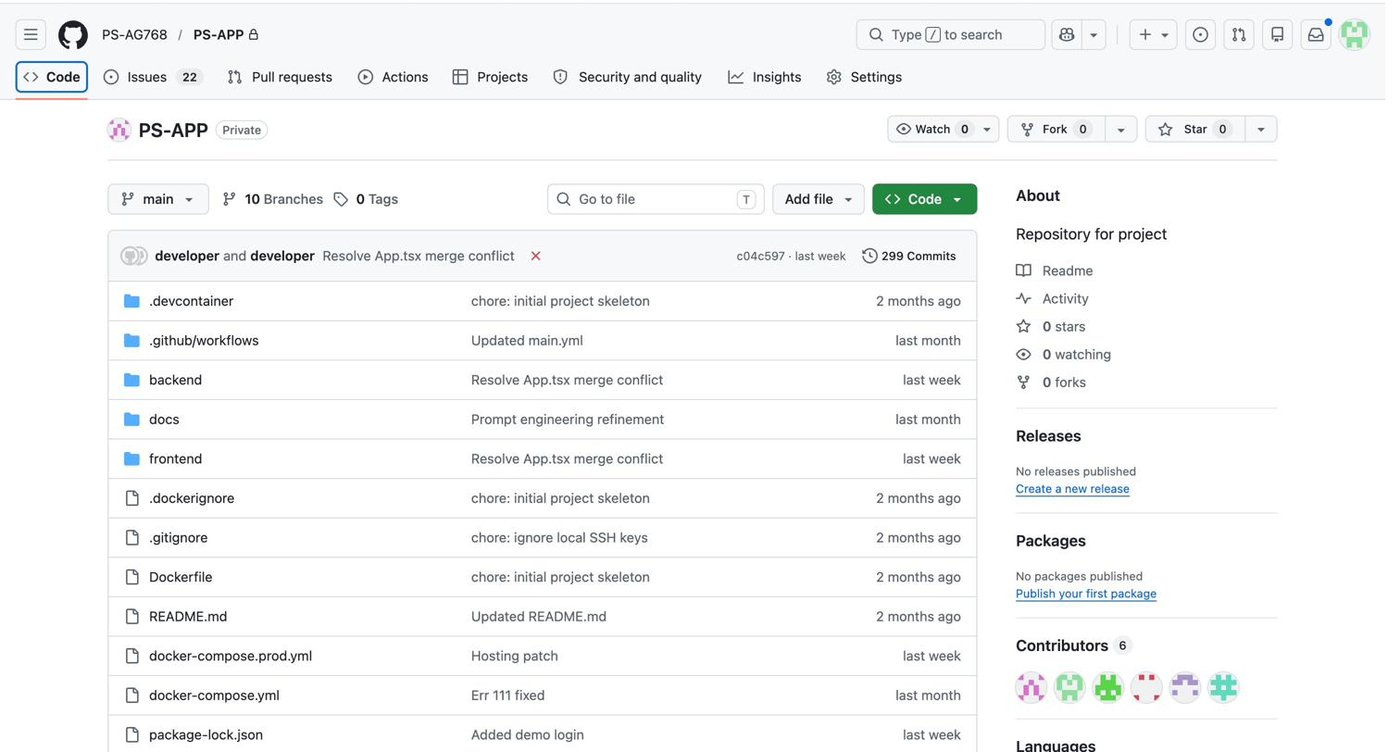View the 10 Branches link
Viewport: 1400px width, 752px height.
tap(273, 199)
